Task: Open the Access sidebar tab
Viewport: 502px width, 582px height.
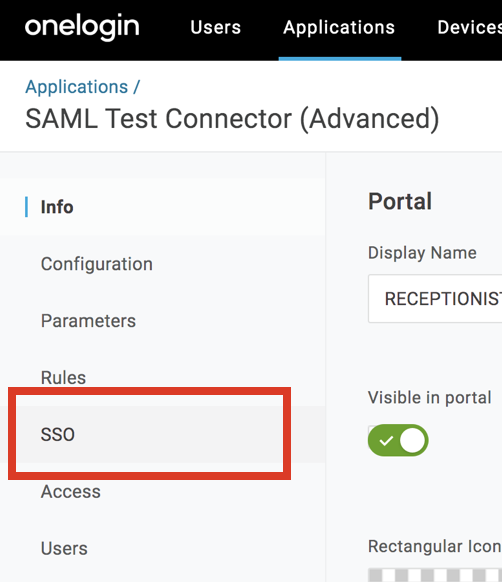Action: coord(71,492)
